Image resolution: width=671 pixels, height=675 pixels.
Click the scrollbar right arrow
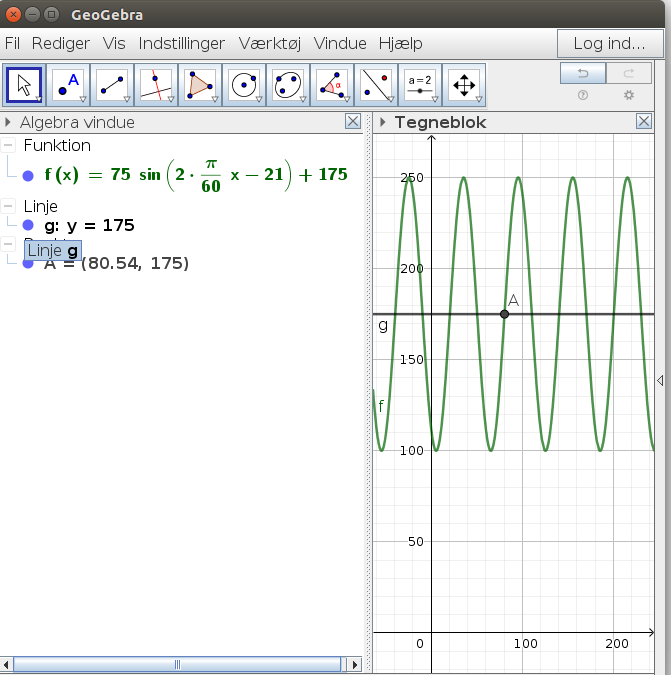(355, 665)
